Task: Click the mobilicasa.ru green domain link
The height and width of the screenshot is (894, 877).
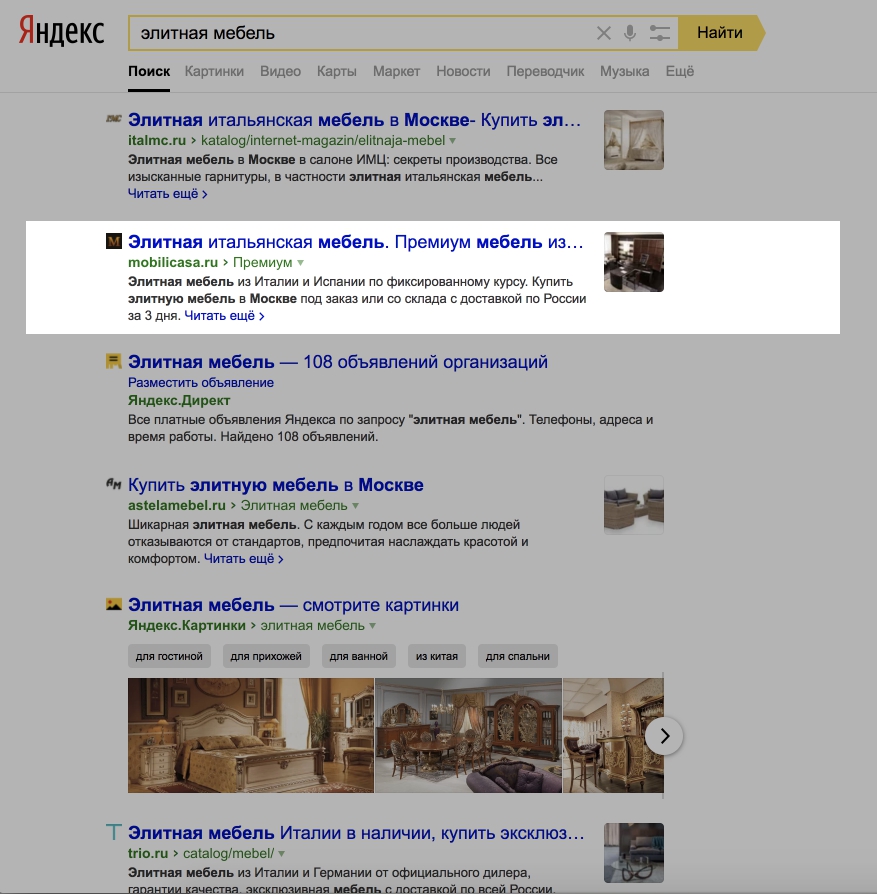Action: tap(173, 262)
